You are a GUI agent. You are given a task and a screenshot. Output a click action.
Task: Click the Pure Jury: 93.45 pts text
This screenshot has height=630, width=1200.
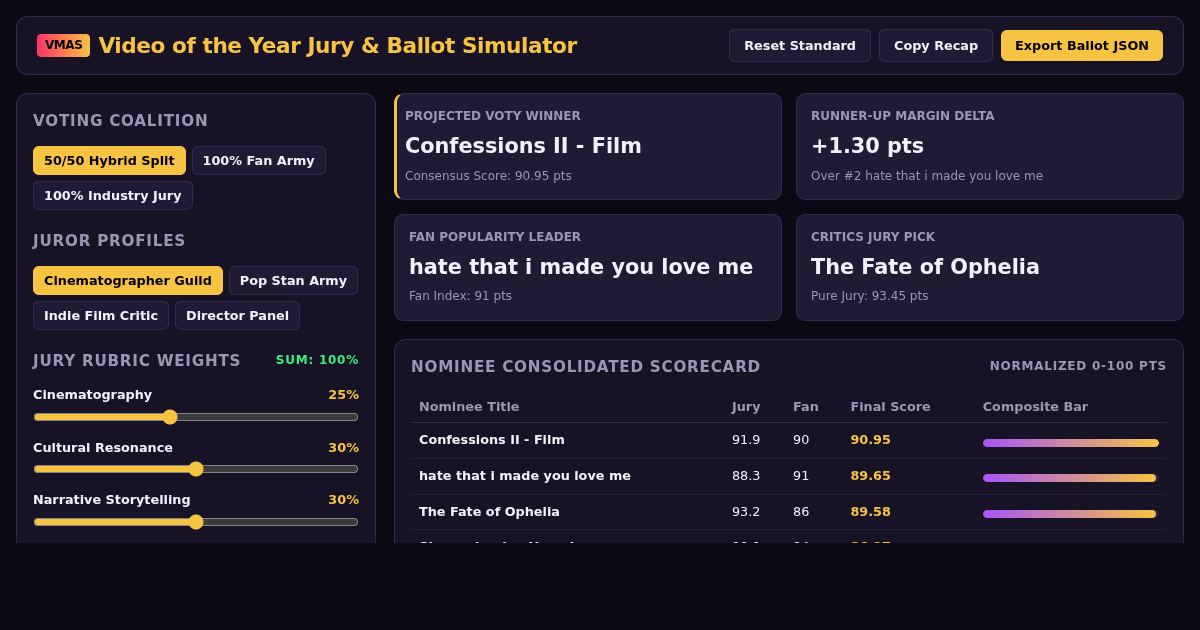tap(869, 296)
